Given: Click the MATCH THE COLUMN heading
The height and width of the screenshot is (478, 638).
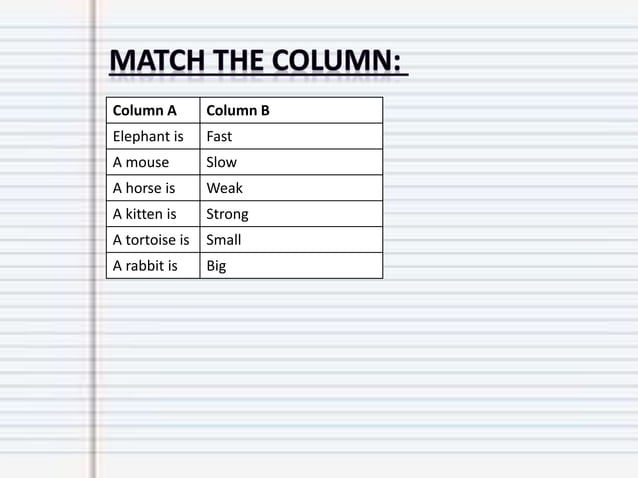Looking at the screenshot, I should (256, 61).
